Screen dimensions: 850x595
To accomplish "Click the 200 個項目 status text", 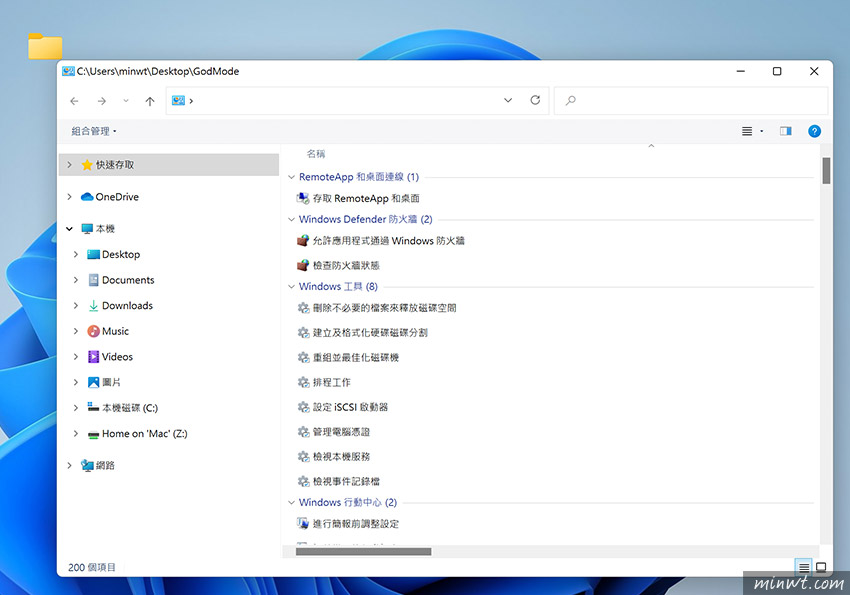I will point(92,567).
